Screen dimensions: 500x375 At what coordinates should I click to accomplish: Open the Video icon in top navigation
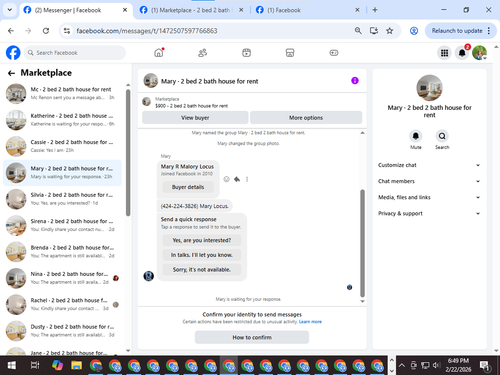click(x=246, y=53)
